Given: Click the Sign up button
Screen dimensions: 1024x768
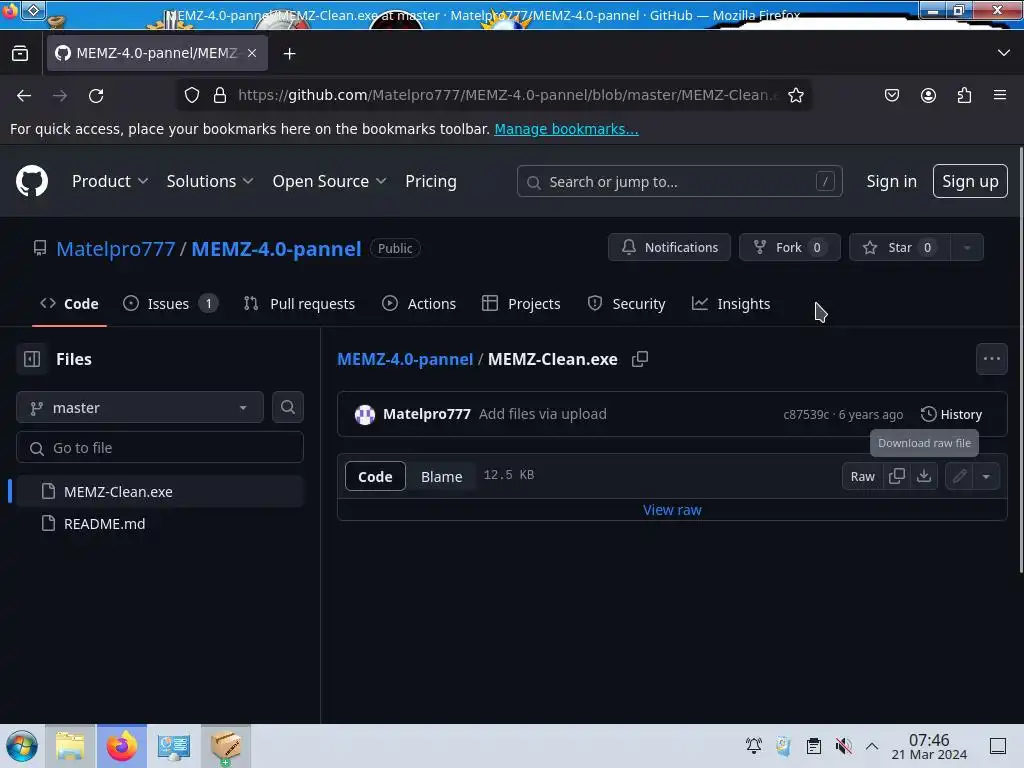Looking at the screenshot, I should [970, 181].
